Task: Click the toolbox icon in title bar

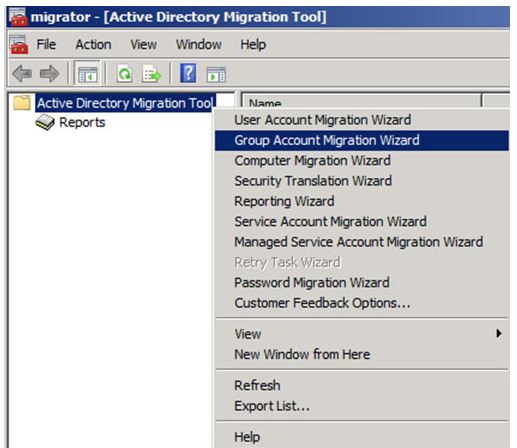Action: [18, 17]
